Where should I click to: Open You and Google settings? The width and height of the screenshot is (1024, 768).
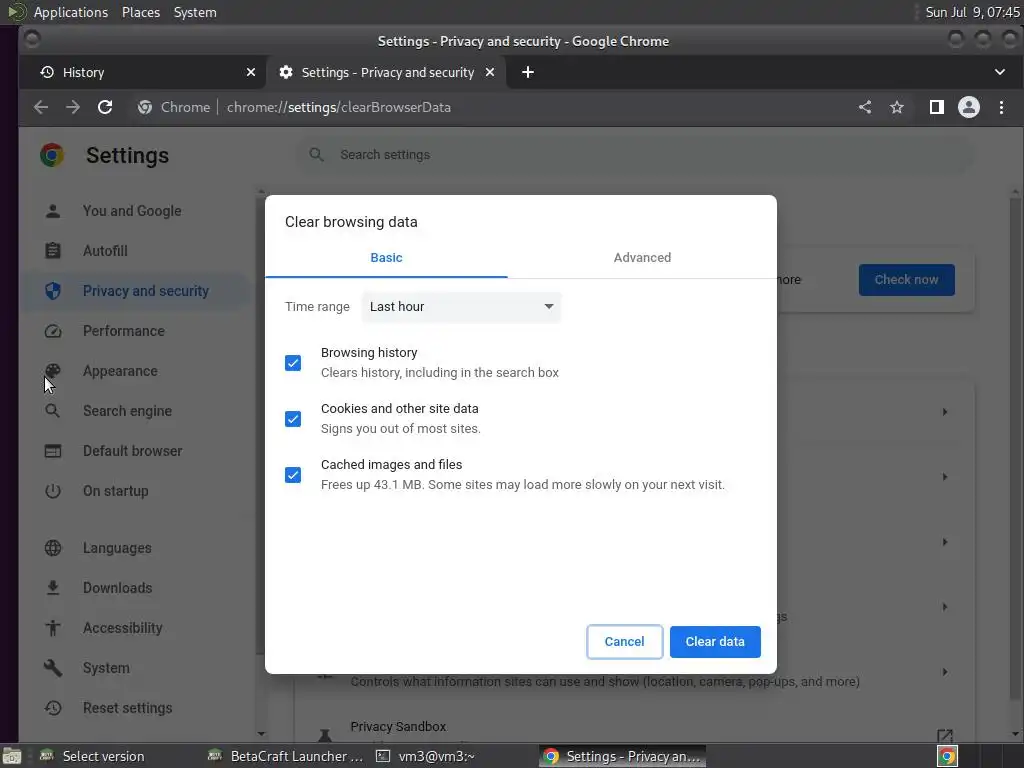[x=132, y=211]
